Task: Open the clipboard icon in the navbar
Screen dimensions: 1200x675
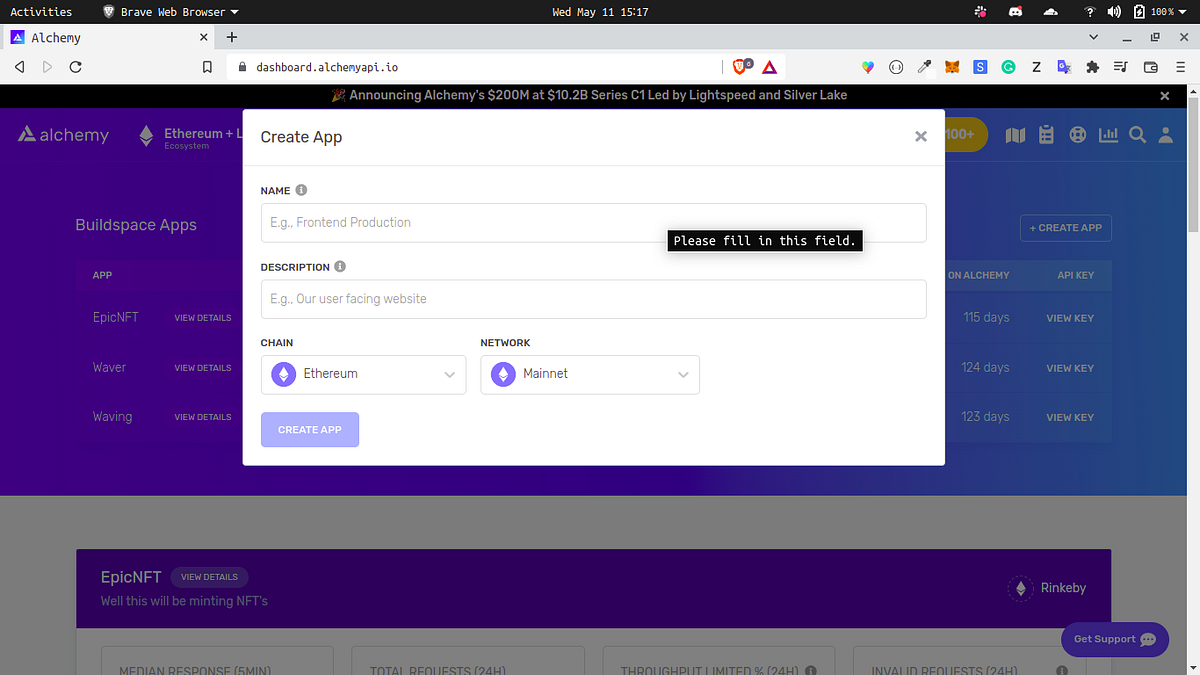Action: click(1046, 134)
